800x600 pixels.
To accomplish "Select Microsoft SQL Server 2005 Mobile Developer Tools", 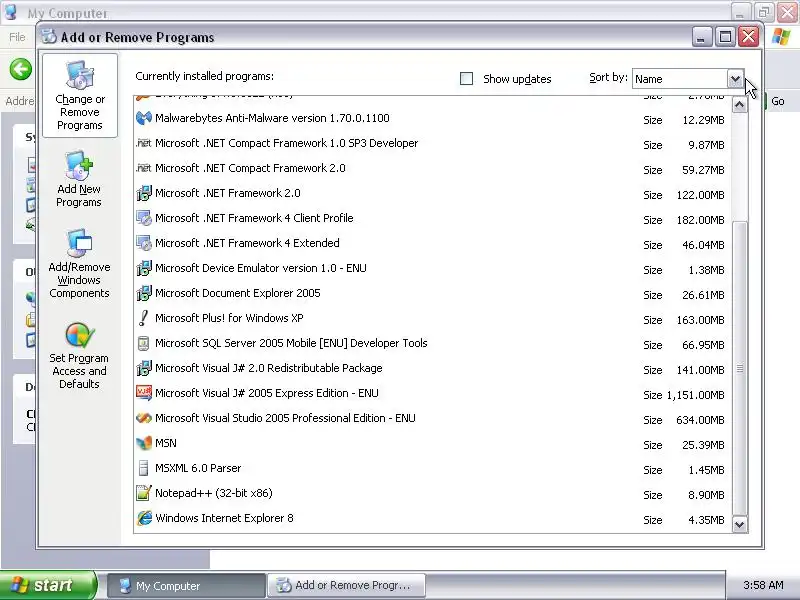I will [433, 344].
